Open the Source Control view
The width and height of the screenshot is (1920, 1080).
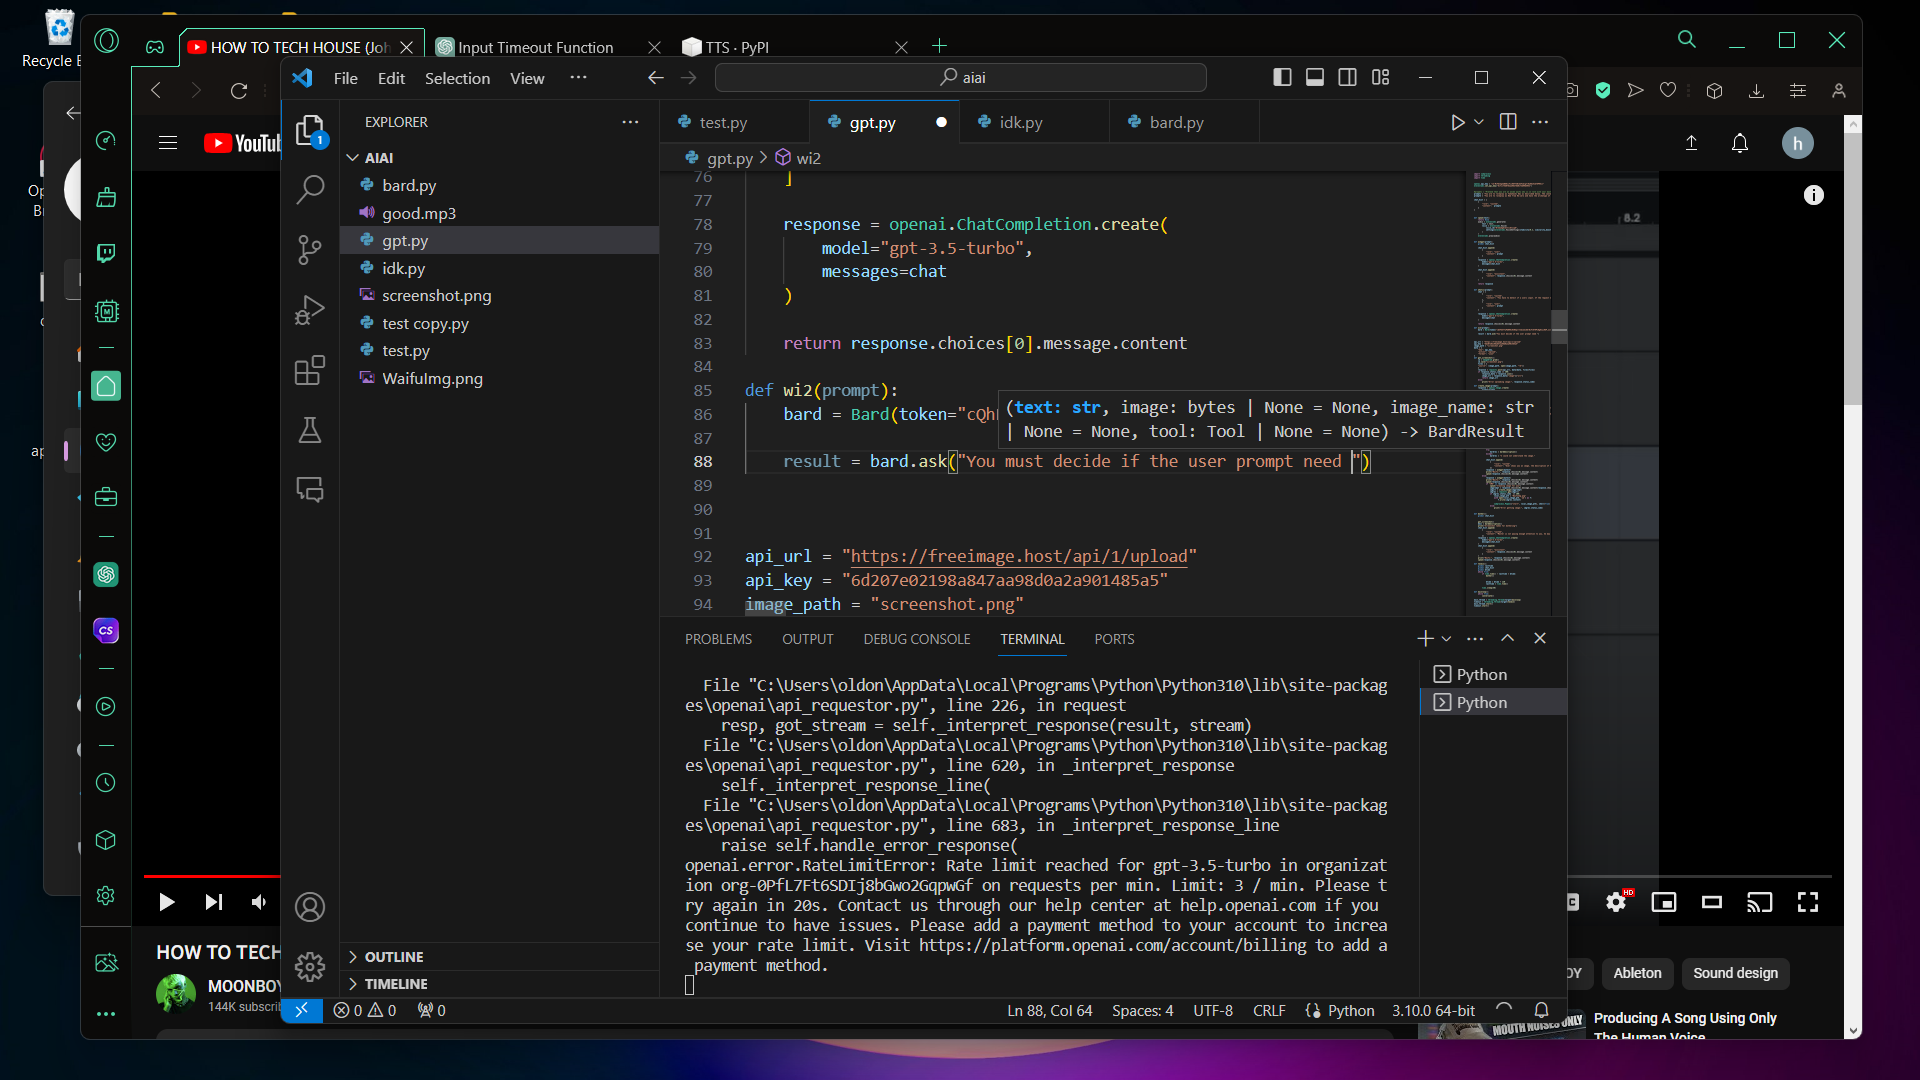tap(310, 249)
